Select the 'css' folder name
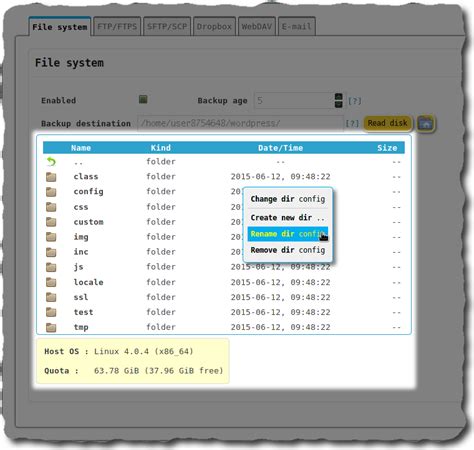474x450 pixels. [x=81, y=207]
